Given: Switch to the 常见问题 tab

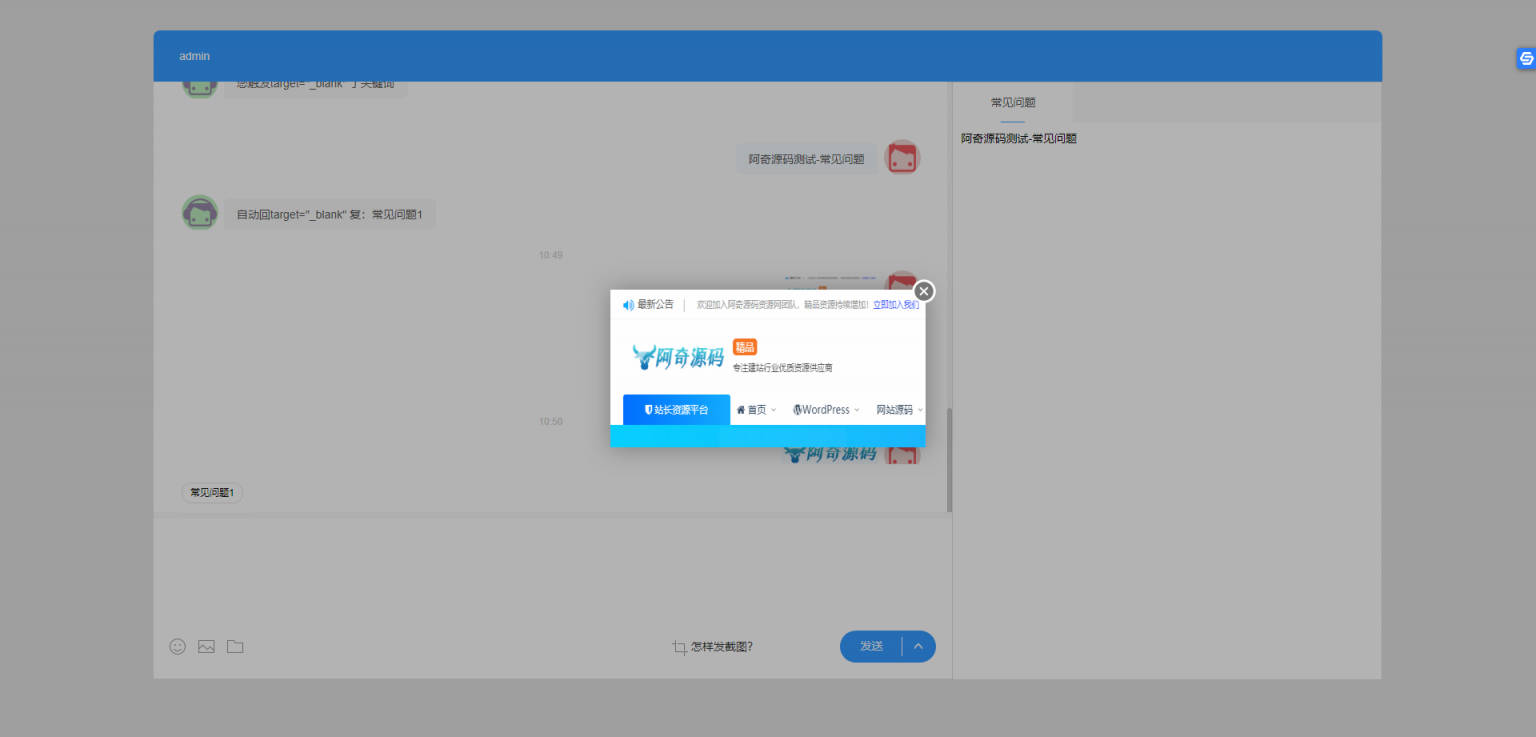Looking at the screenshot, I should (1013, 102).
